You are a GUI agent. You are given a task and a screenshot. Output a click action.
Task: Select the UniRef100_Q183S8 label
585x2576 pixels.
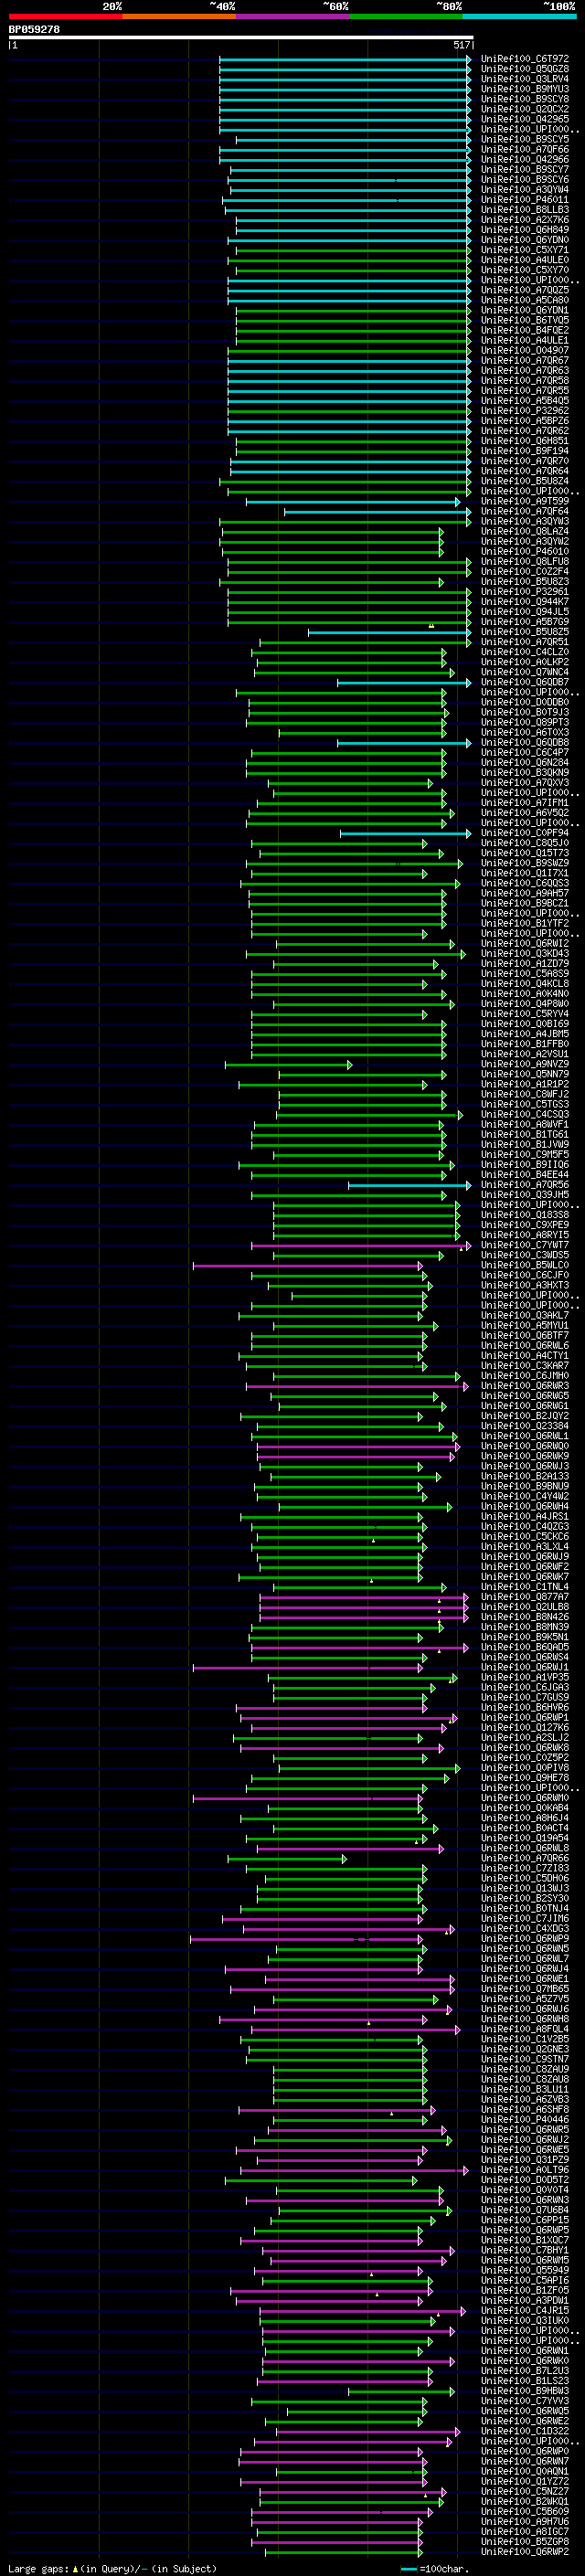point(525,1215)
